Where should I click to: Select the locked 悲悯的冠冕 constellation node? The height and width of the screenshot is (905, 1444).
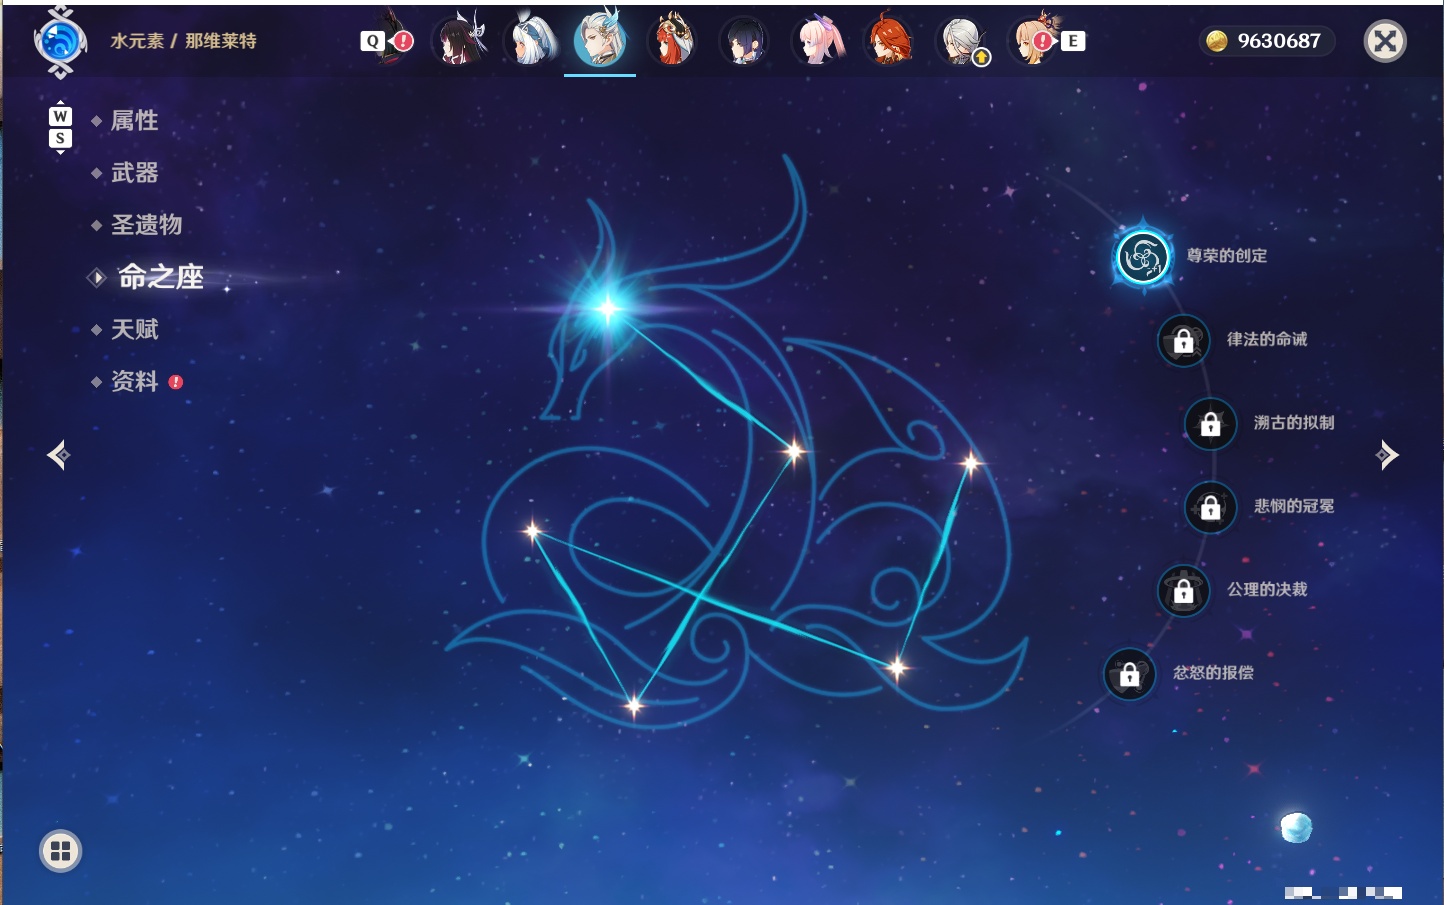click(1210, 507)
